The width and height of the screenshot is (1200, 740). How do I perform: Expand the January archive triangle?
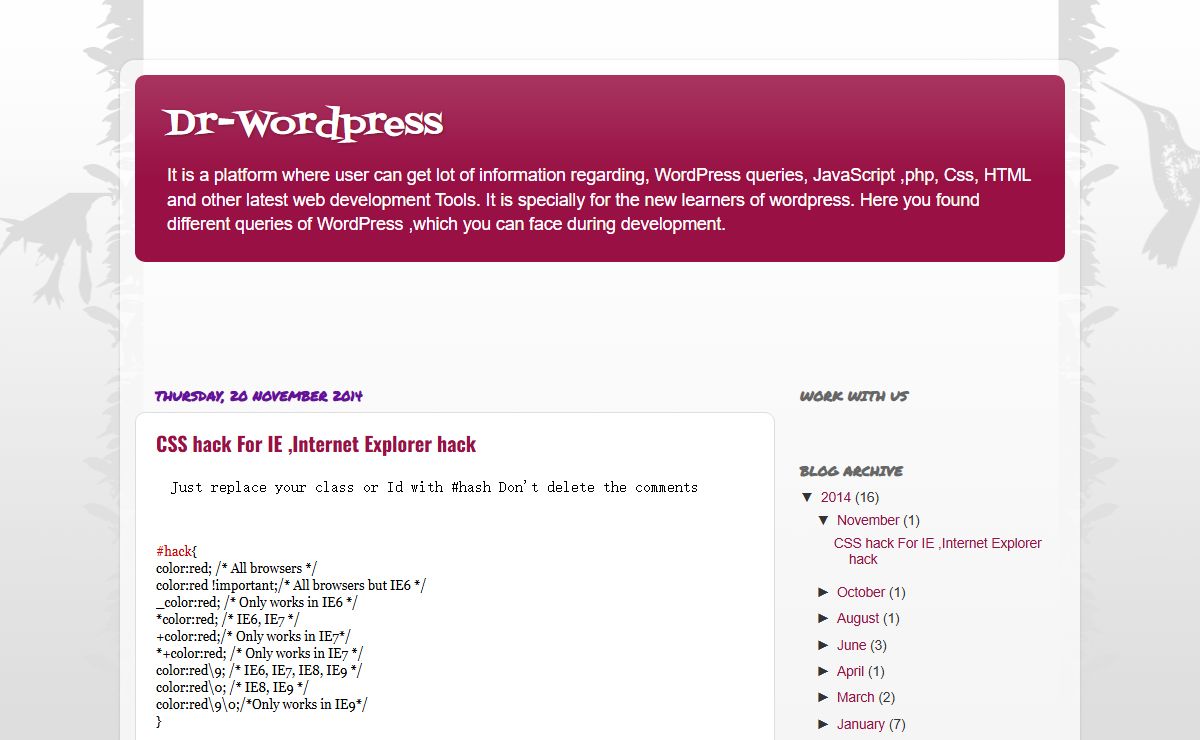click(x=824, y=724)
